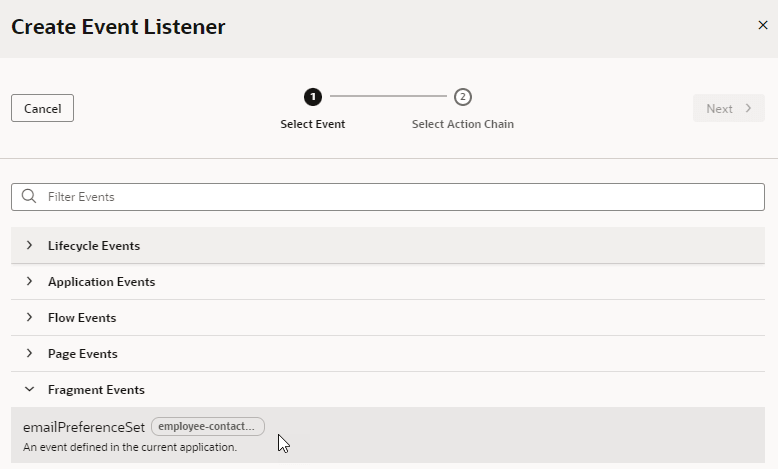Select the emailPreferenceSet event
The image size is (778, 469).
tap(84, 427)
